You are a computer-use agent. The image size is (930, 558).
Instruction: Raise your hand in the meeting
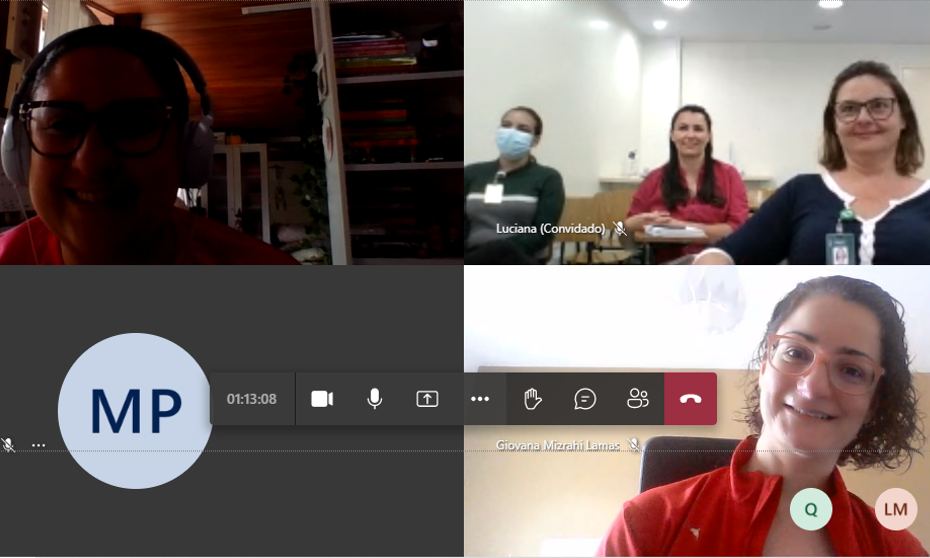533,399
